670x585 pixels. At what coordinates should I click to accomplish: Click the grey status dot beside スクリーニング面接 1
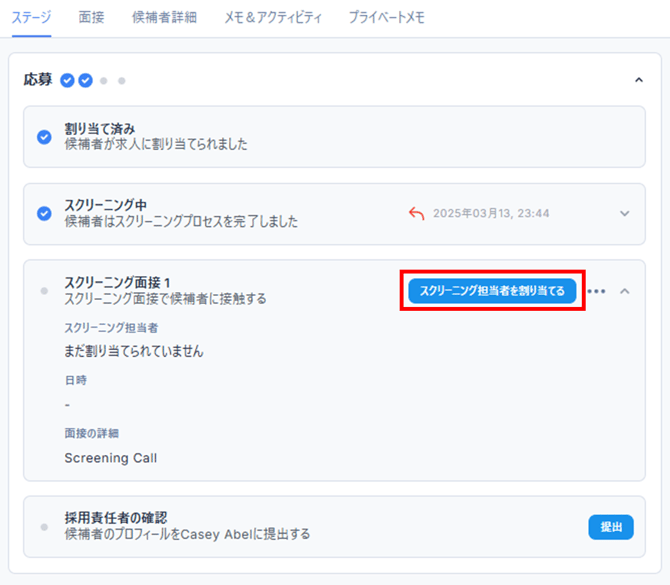tap(44, 291)
